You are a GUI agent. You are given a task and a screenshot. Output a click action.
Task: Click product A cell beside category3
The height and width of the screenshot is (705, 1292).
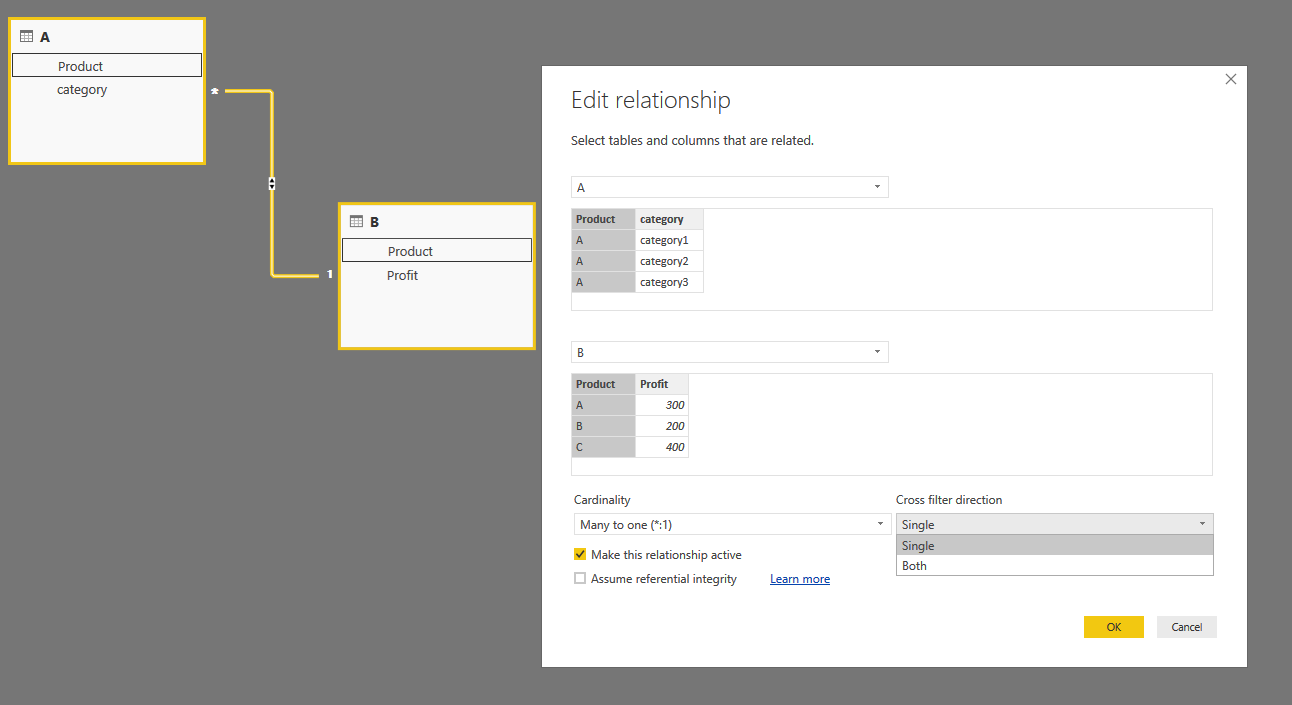pyautogui.click(x=603, y=282)
